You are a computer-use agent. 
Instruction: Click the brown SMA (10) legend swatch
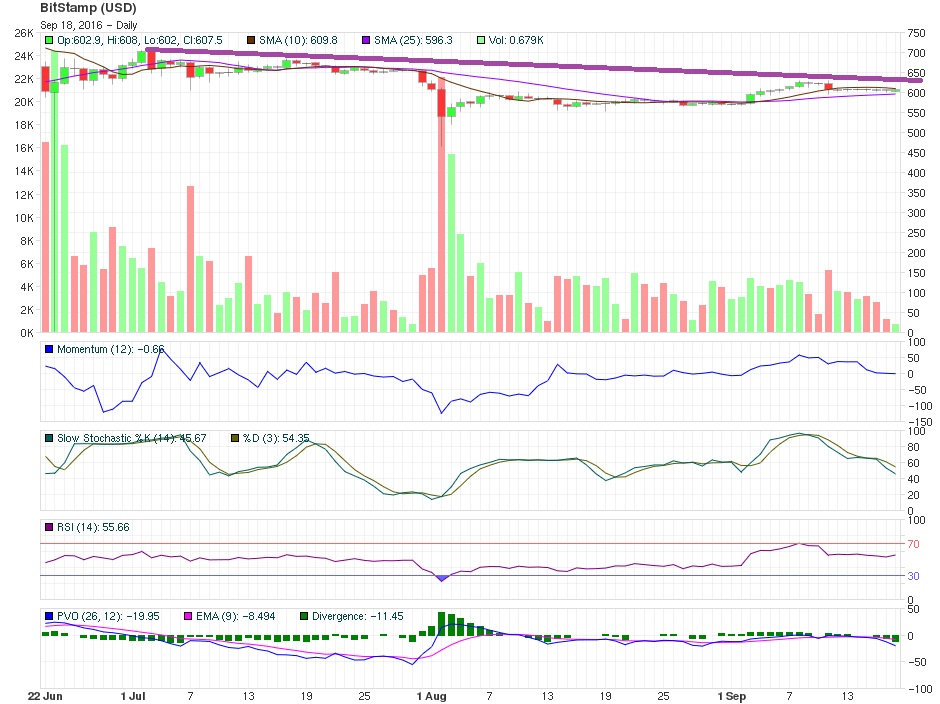coord(251,40)
